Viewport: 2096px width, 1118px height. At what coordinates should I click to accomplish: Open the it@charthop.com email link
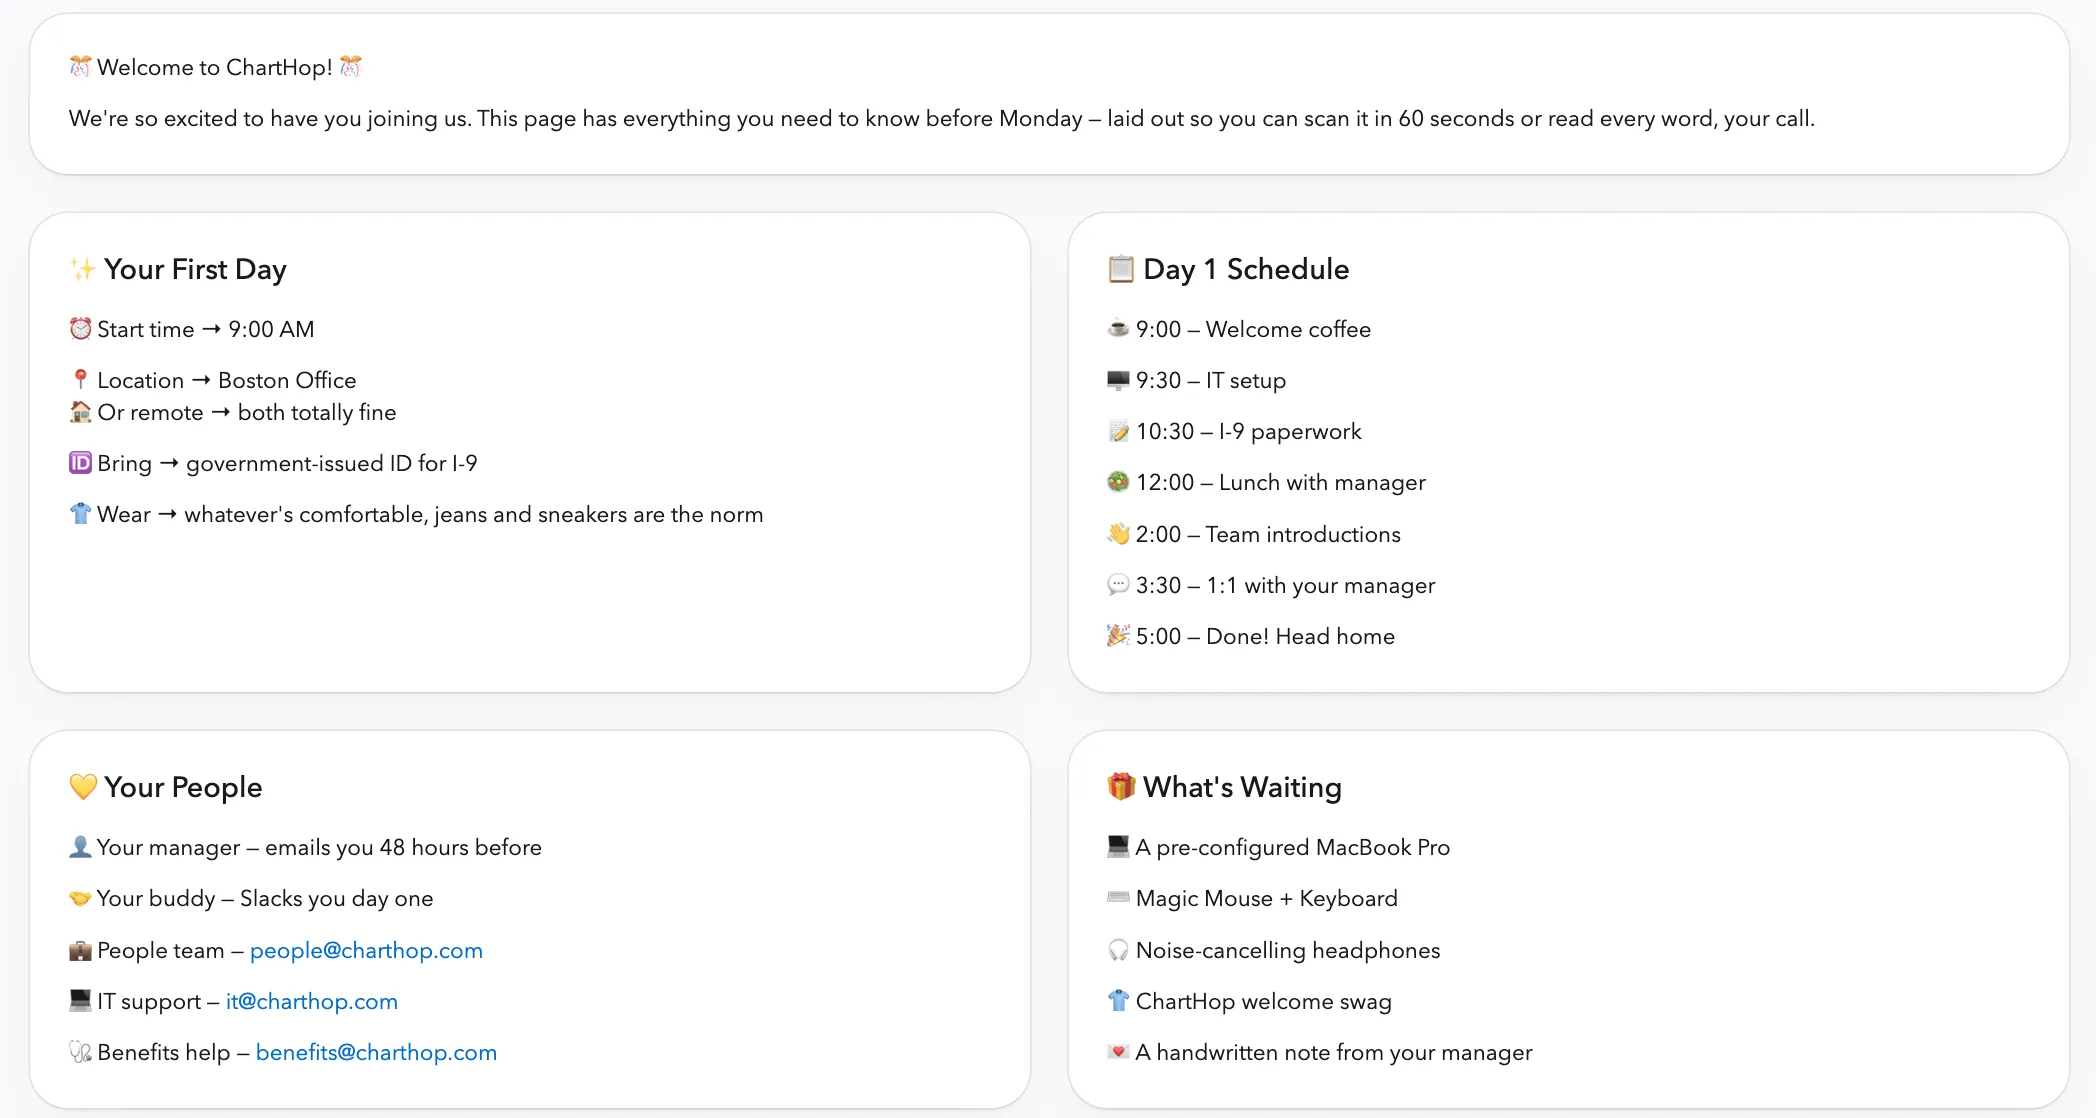pos(312,1001)
